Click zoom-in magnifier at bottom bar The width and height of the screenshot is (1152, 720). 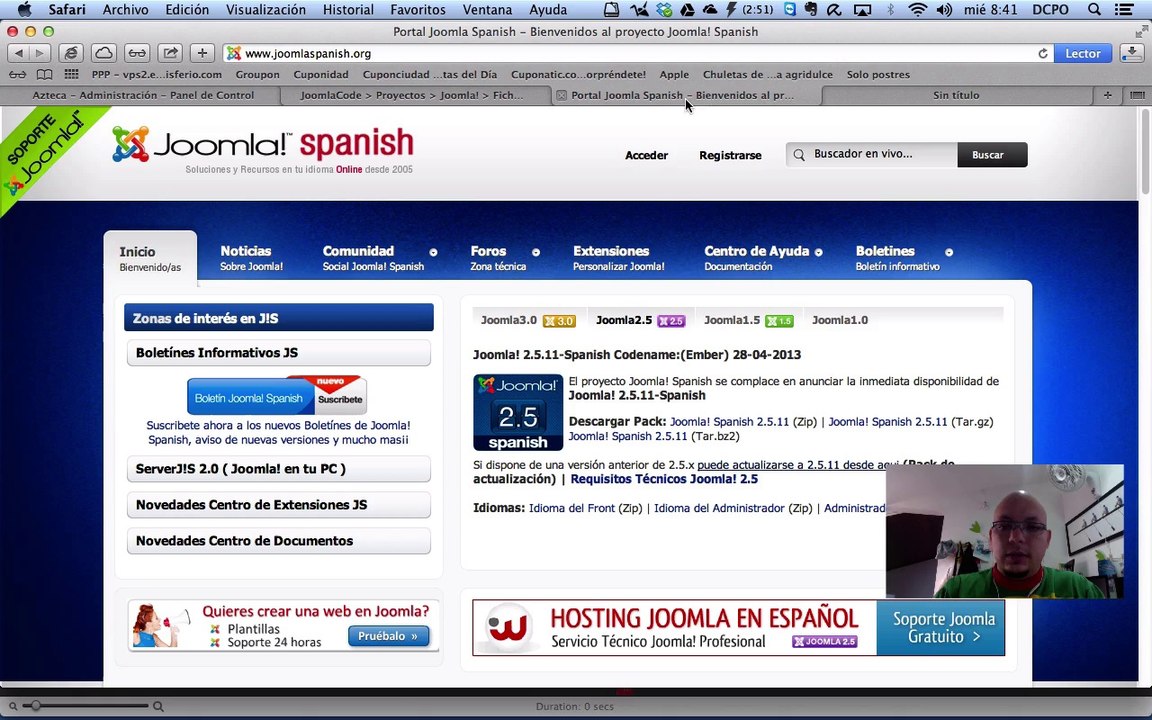point(158,707)
